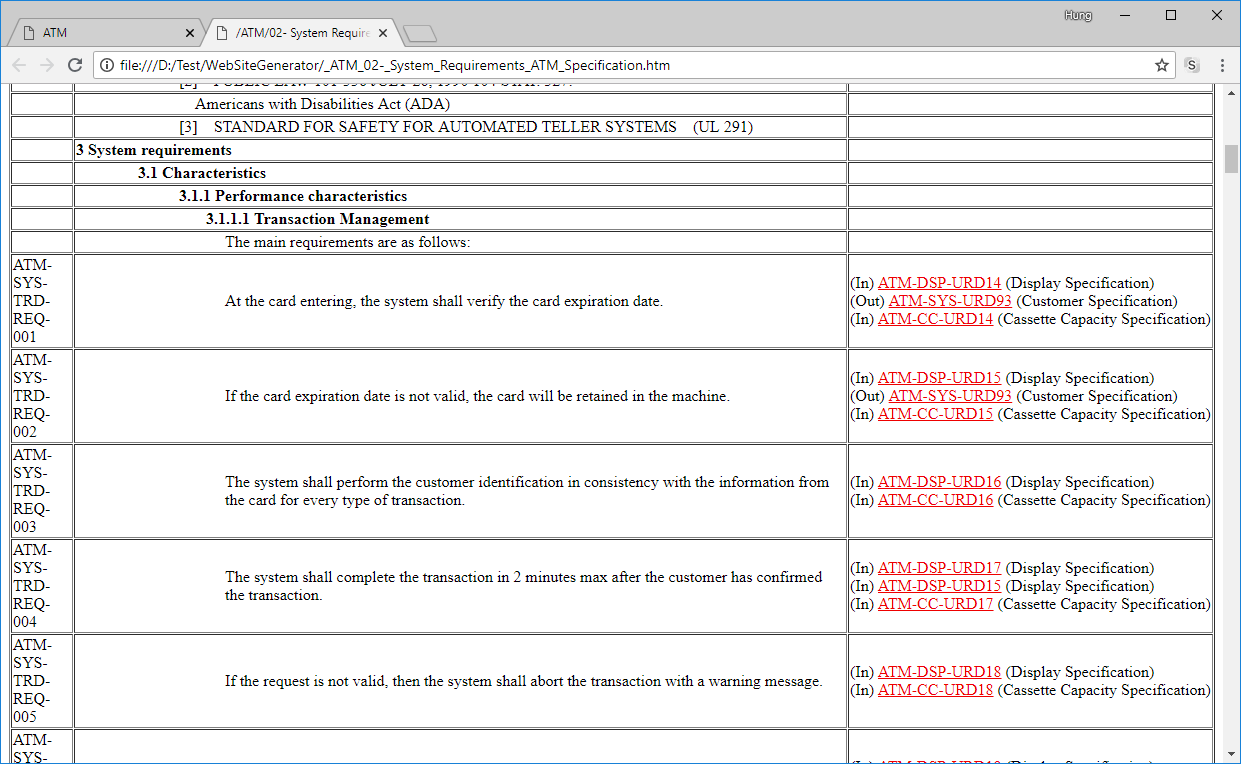Open the ATM-DSP-URD17 link

coord(939,568)
